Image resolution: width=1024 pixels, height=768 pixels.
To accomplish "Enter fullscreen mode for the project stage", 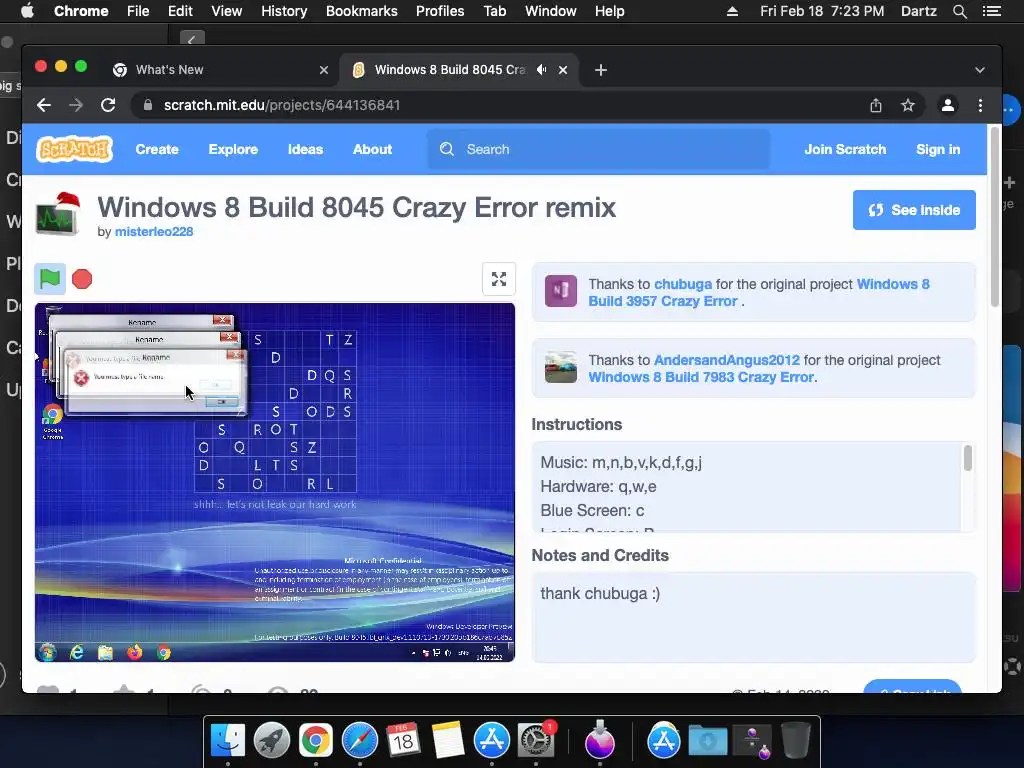I will click(x=499, y=279).
